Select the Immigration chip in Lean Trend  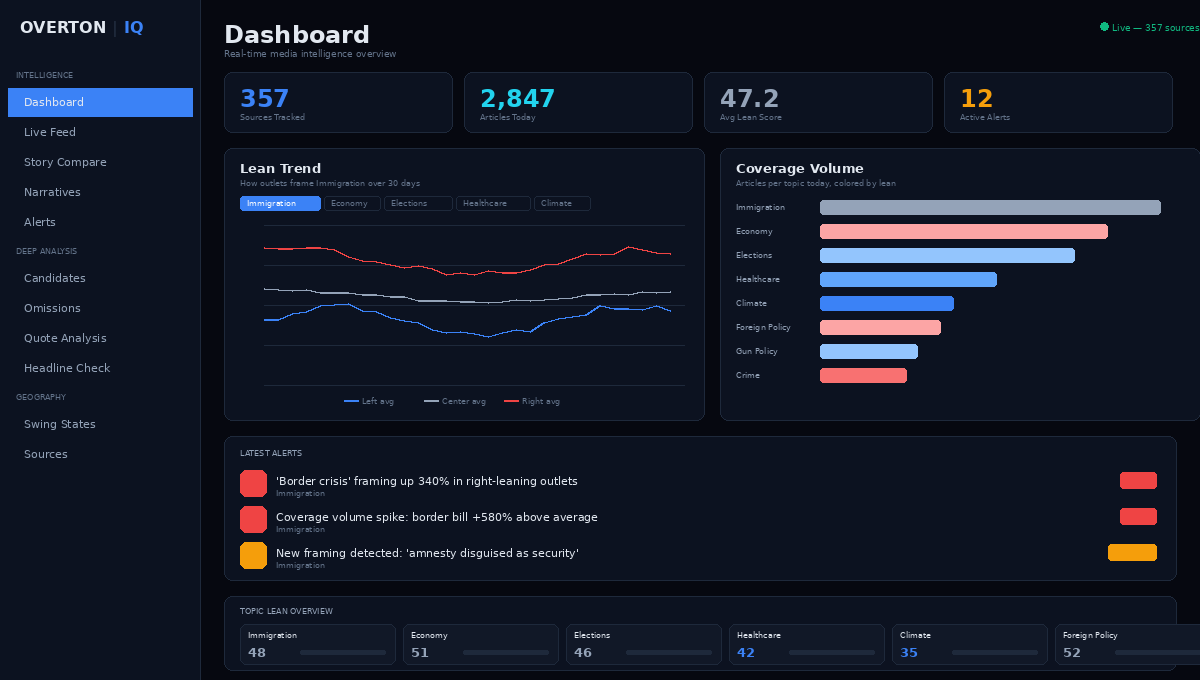[280, 203]
